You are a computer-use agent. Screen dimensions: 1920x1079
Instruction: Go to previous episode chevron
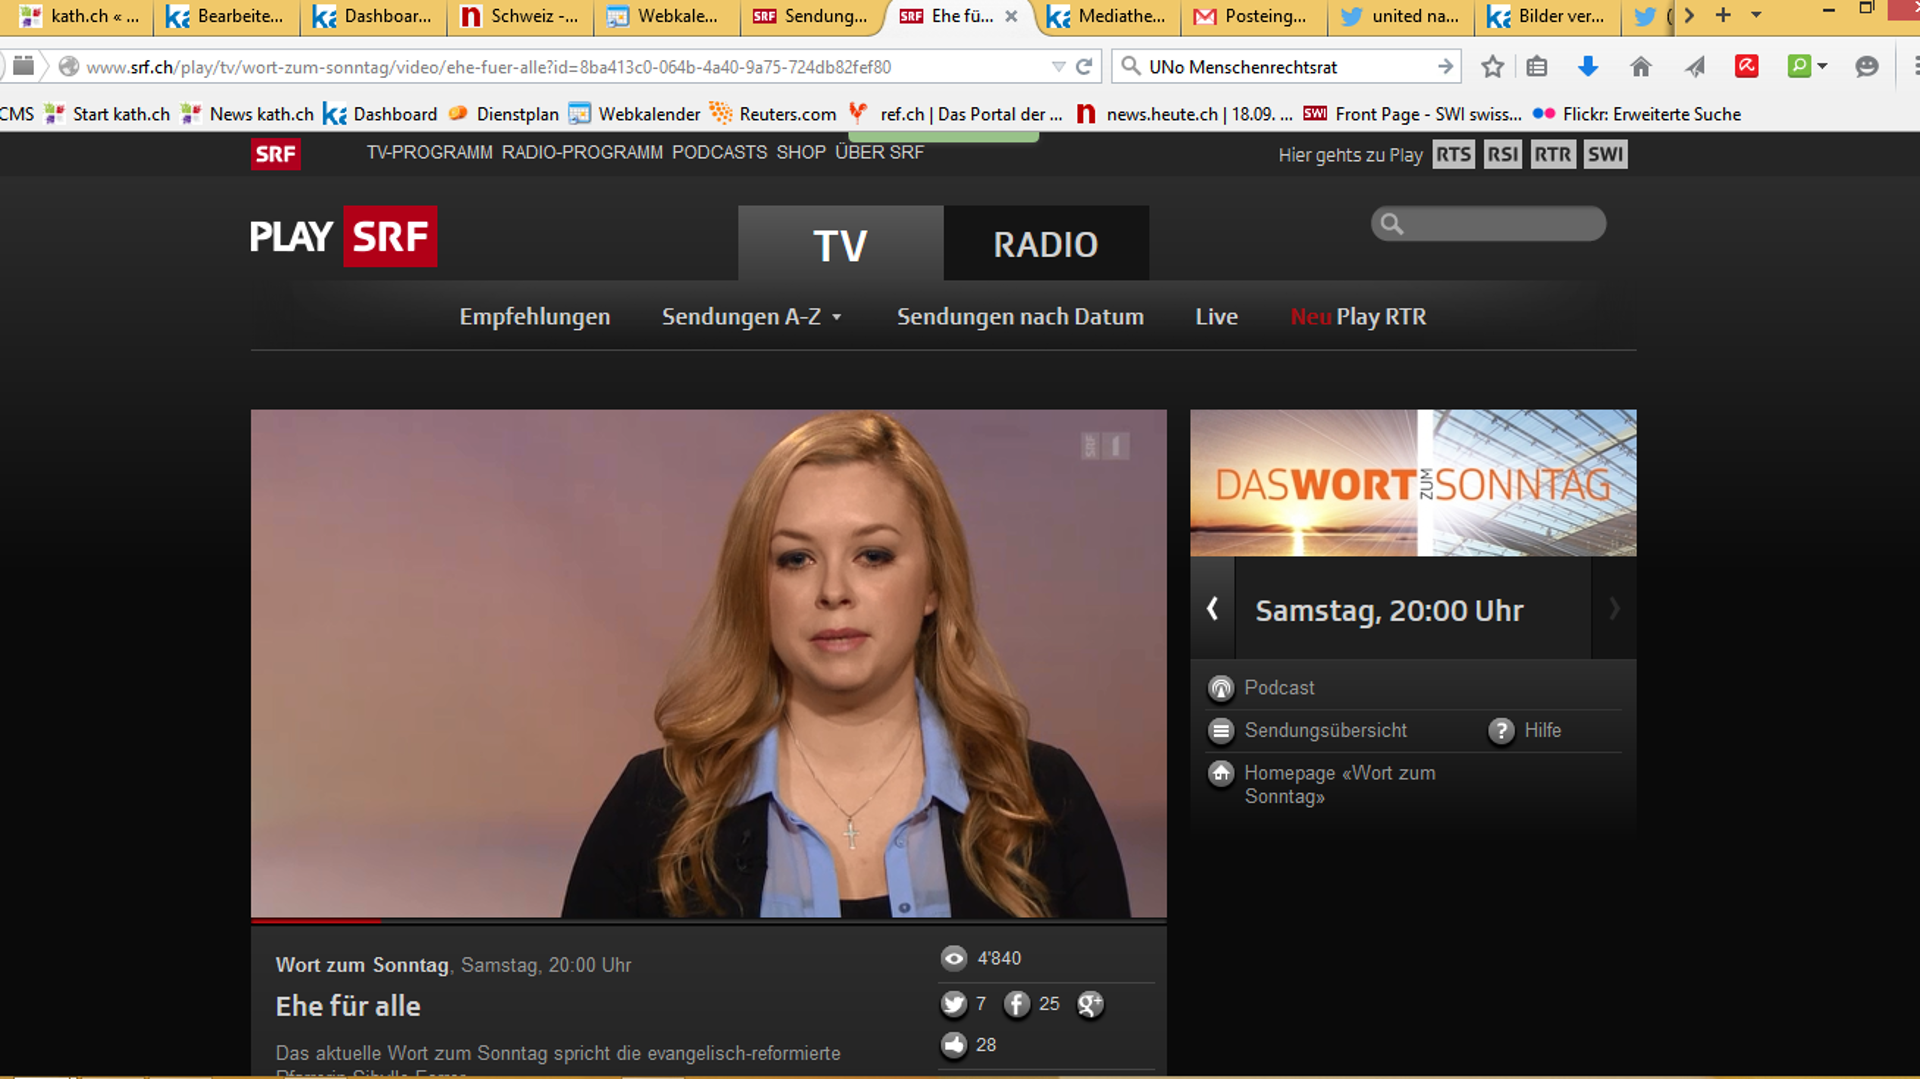click(1212, 608)
